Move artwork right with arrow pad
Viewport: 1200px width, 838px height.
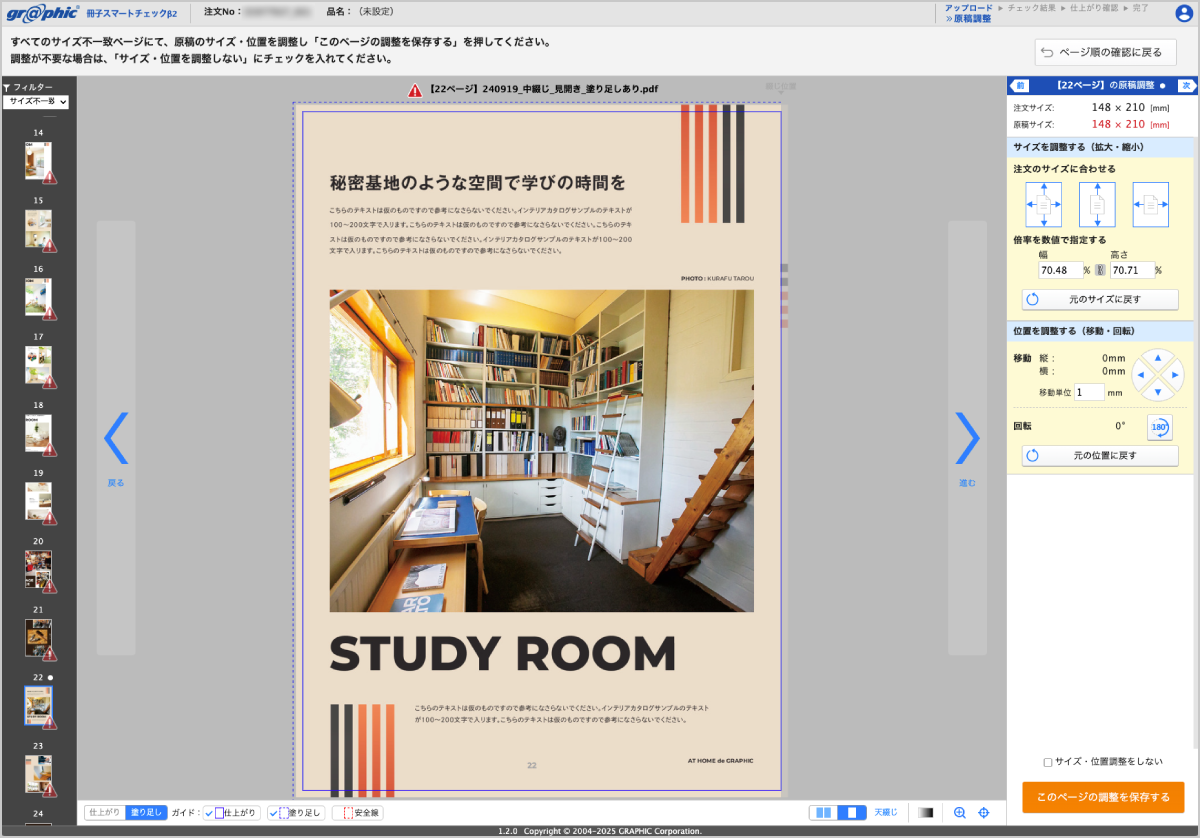point(1175,375)
